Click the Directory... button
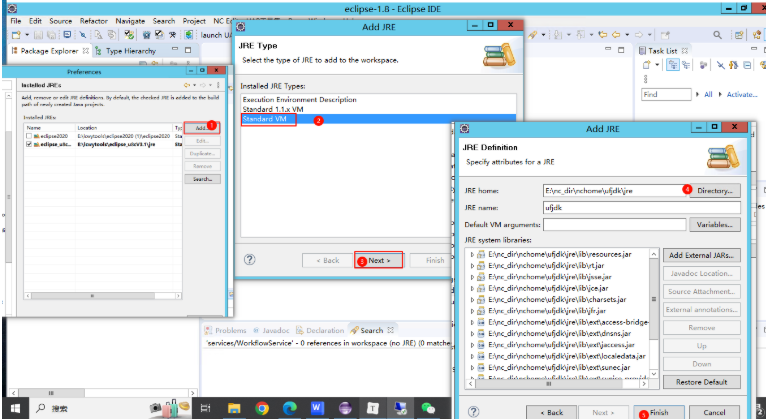Image resolution: width=770 pixels, height=420 pixels. 715,190
